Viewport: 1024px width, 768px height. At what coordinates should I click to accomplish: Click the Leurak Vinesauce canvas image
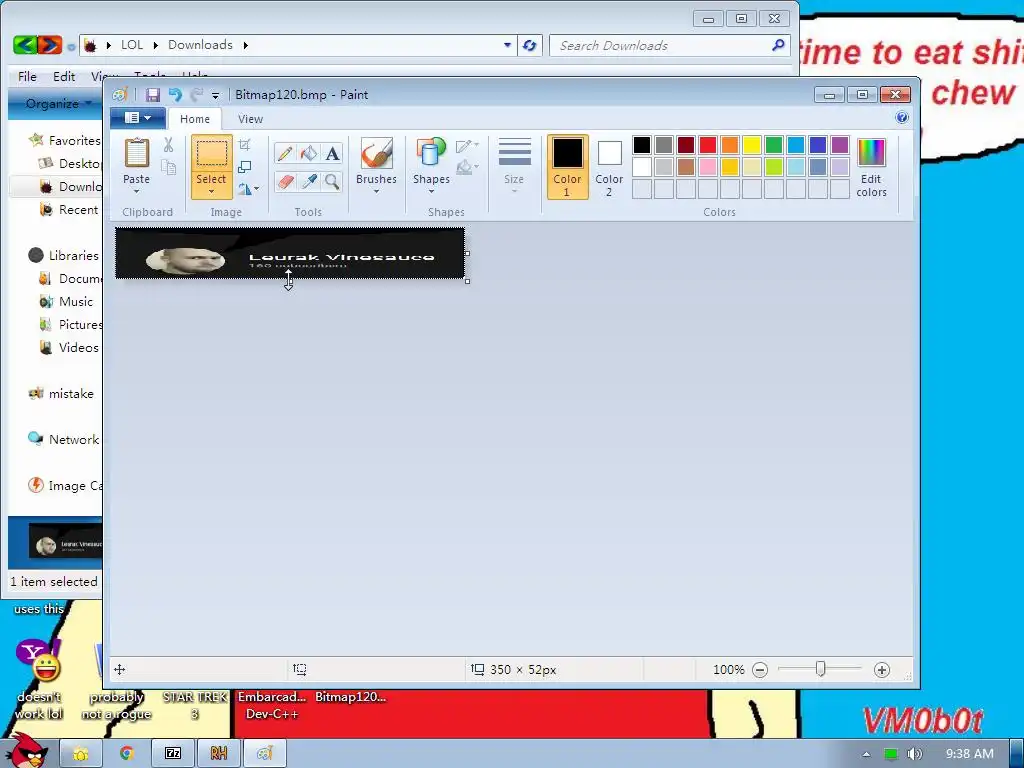(290, 253)
